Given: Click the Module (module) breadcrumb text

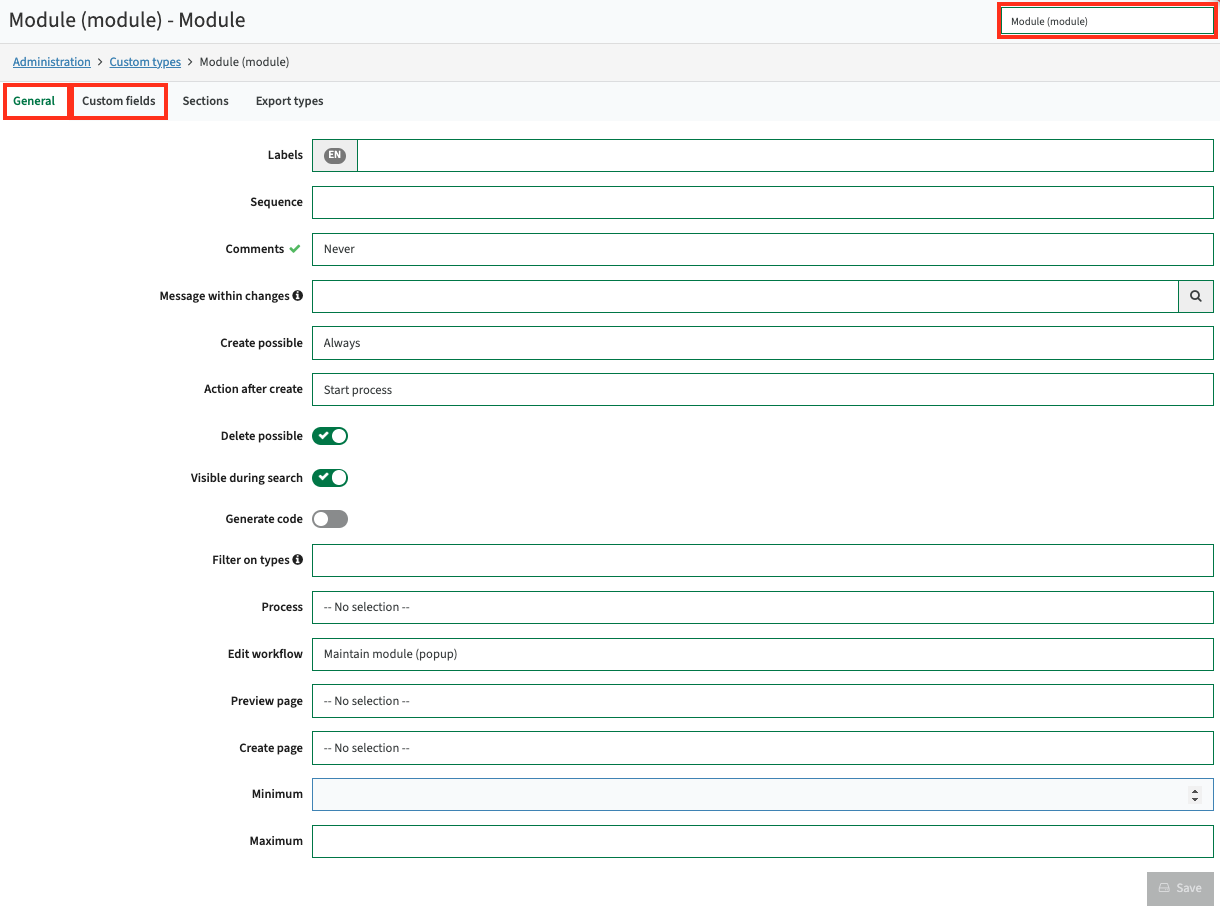Looking at the screenshot, I should [245, 62].
